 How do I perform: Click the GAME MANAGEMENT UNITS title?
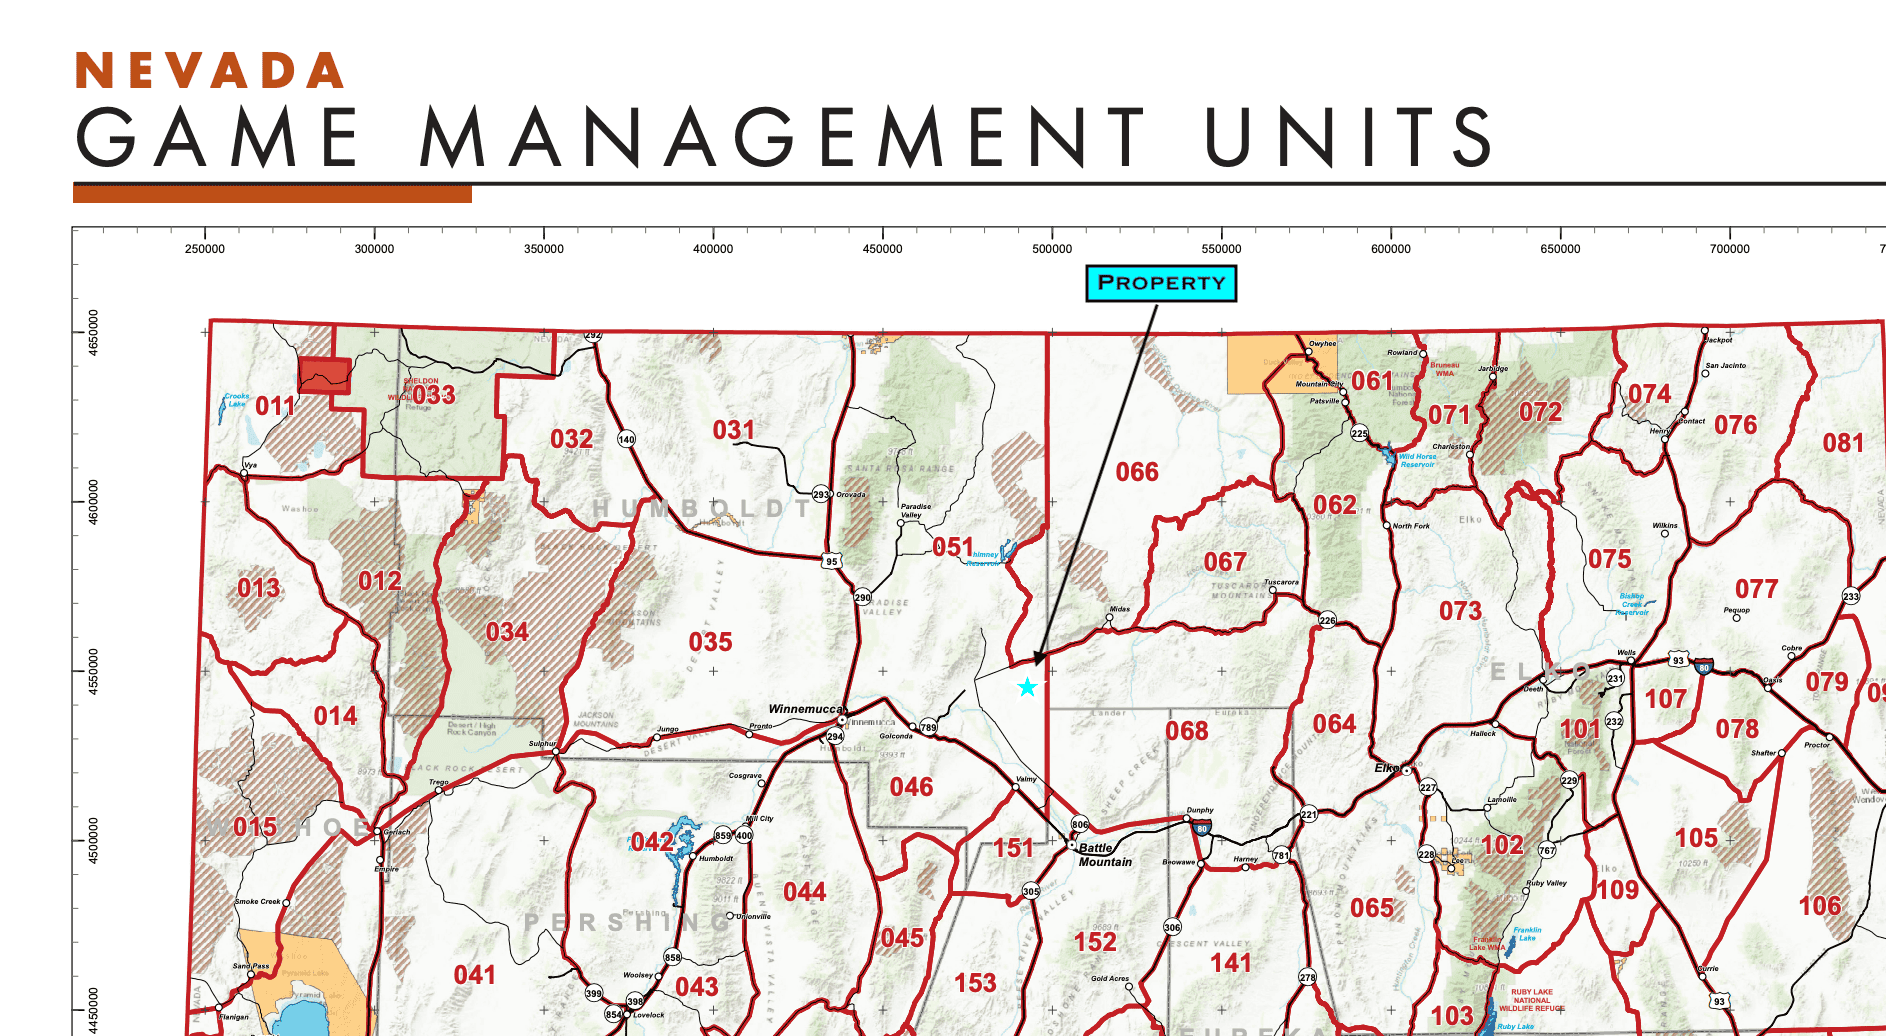pyautogui.click(x=784, y=137)
